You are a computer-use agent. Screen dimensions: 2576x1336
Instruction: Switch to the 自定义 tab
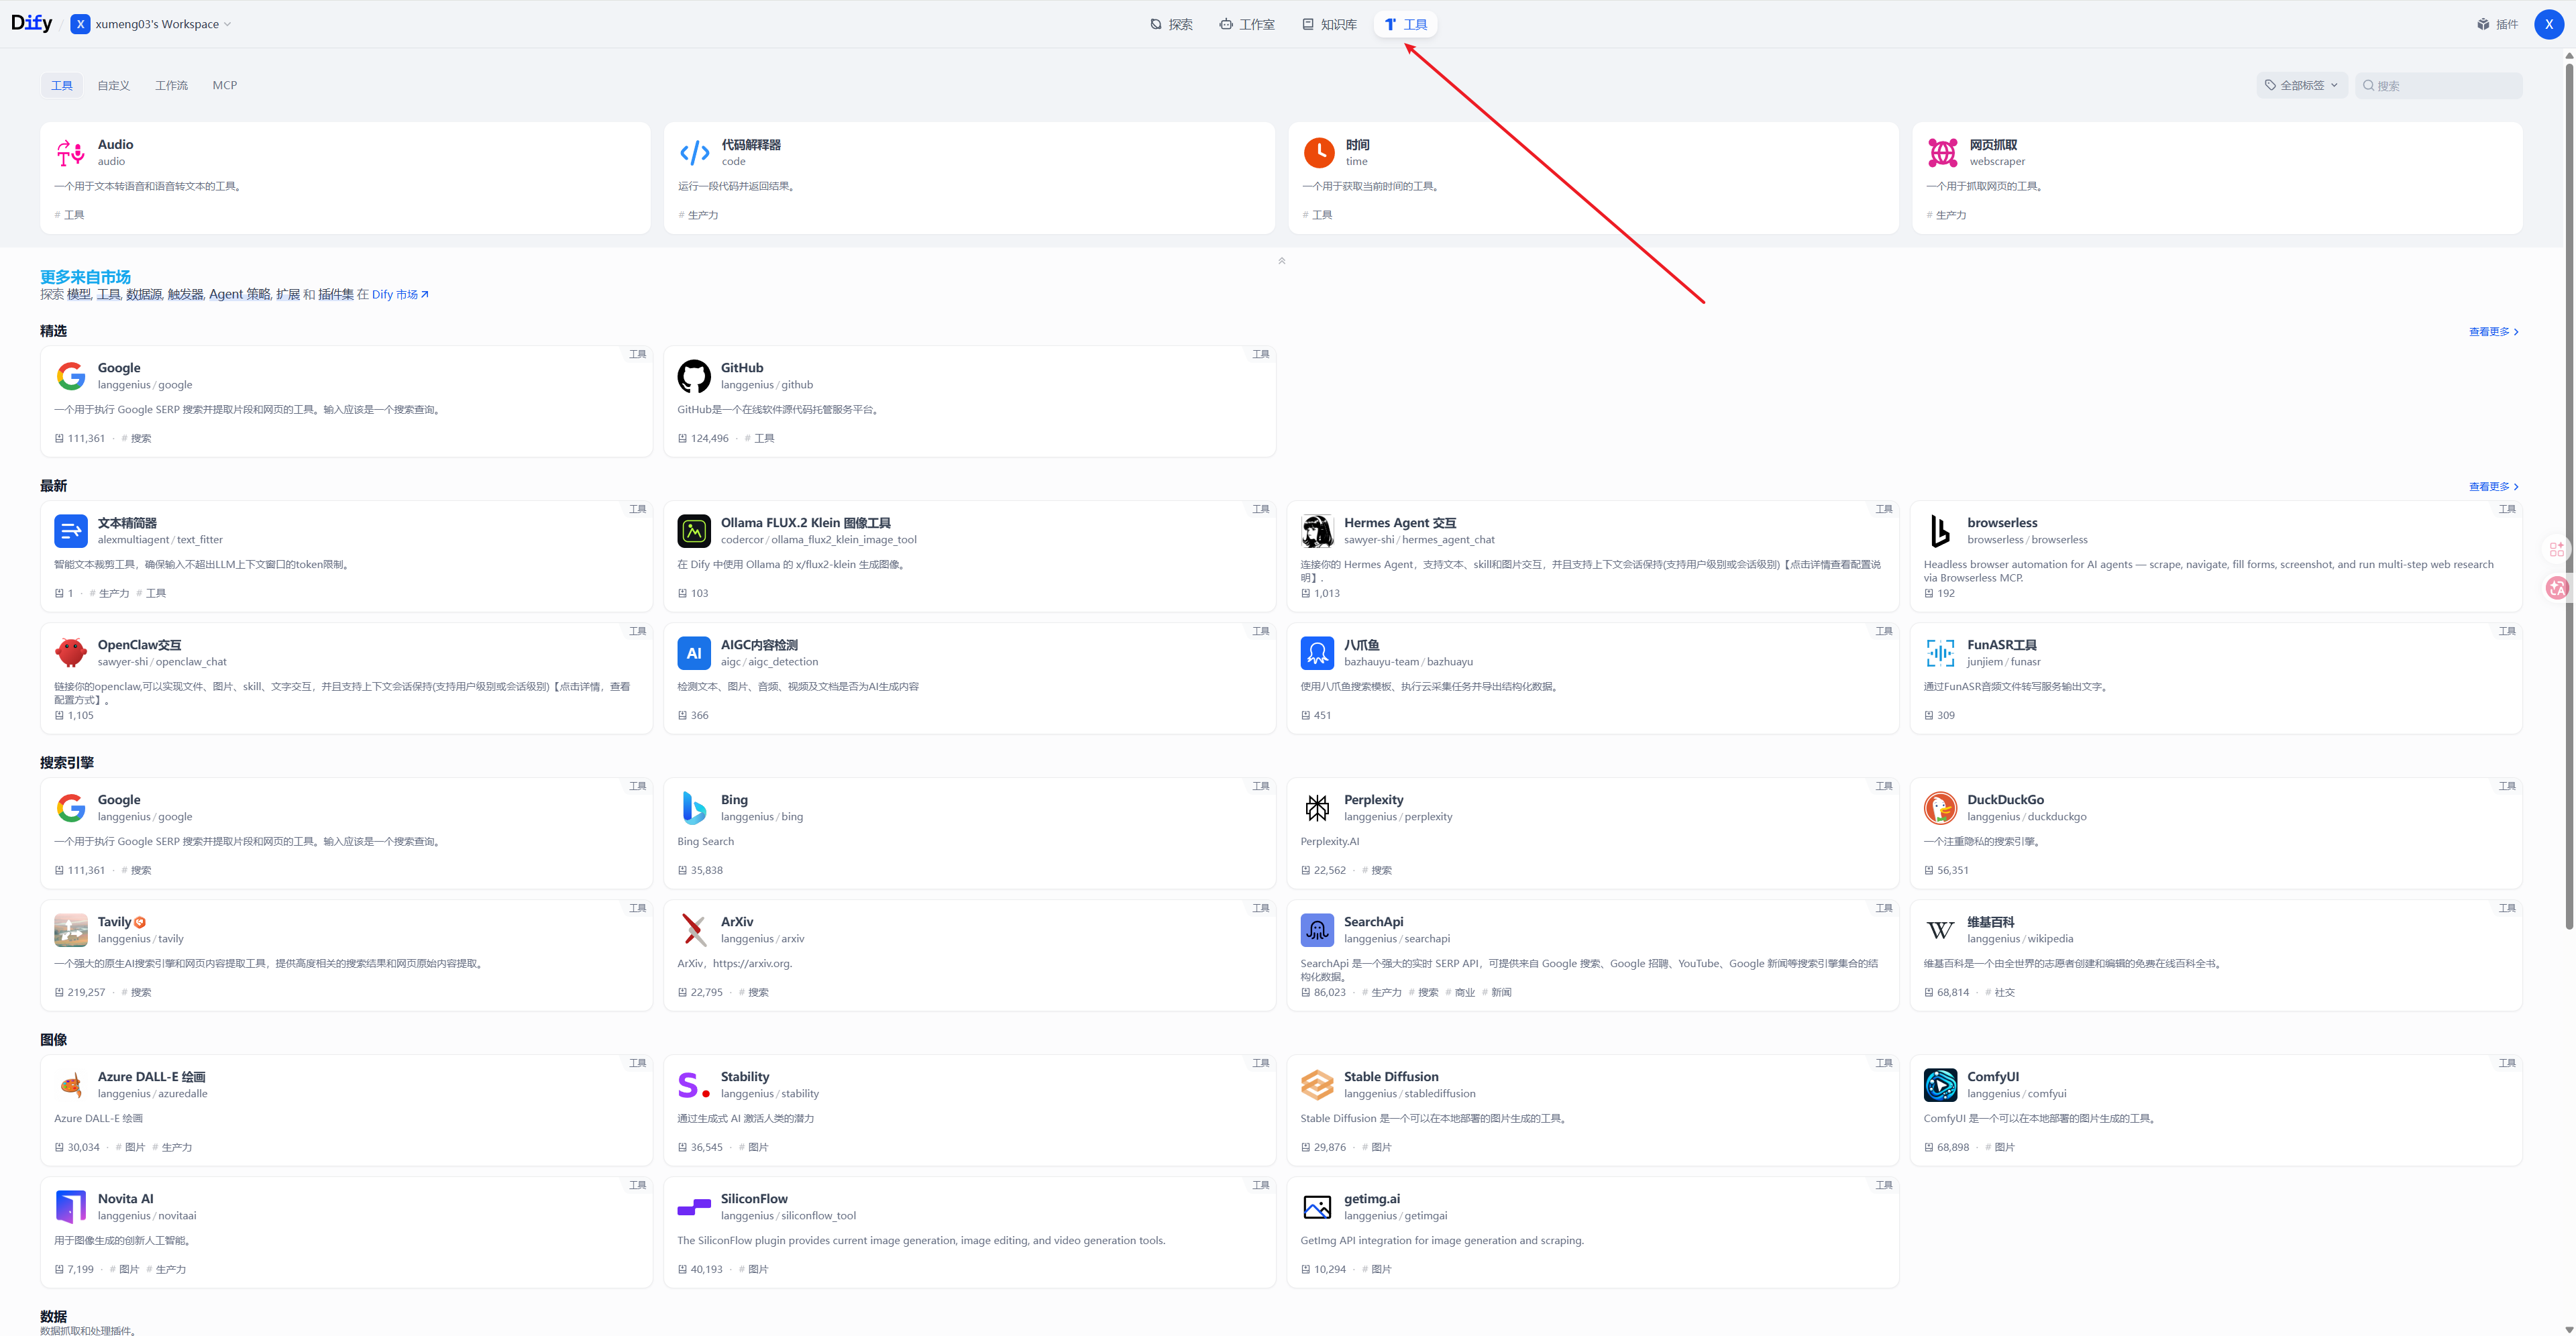coord(114,85)
